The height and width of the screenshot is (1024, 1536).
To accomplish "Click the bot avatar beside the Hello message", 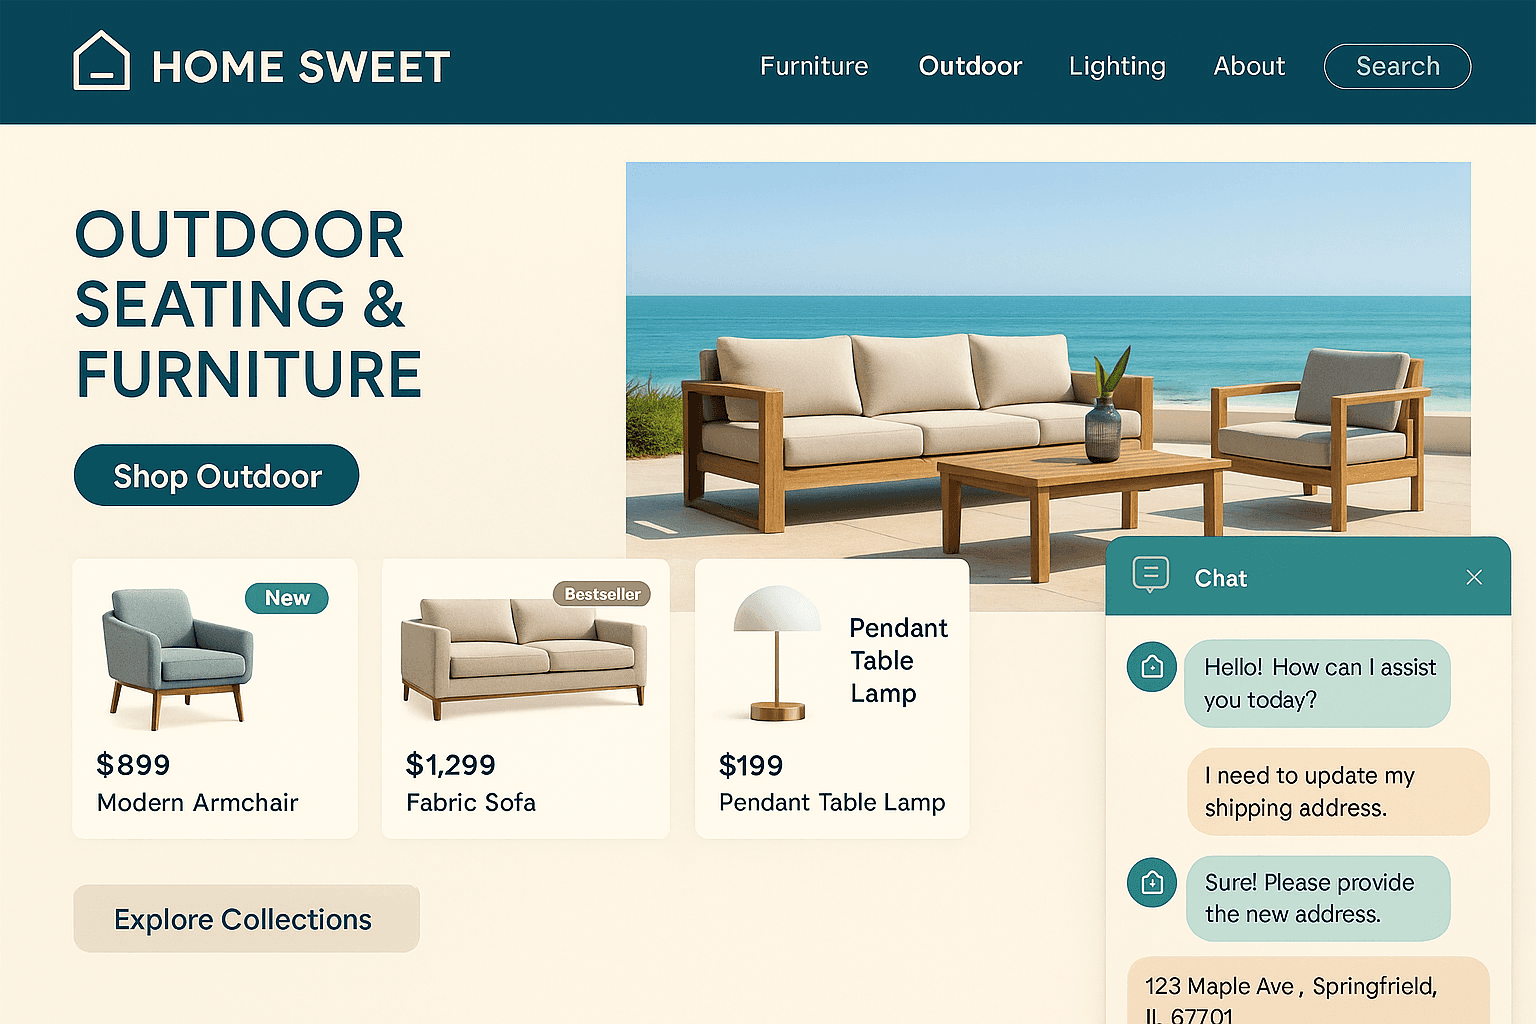I will [x=1151, y=667].
